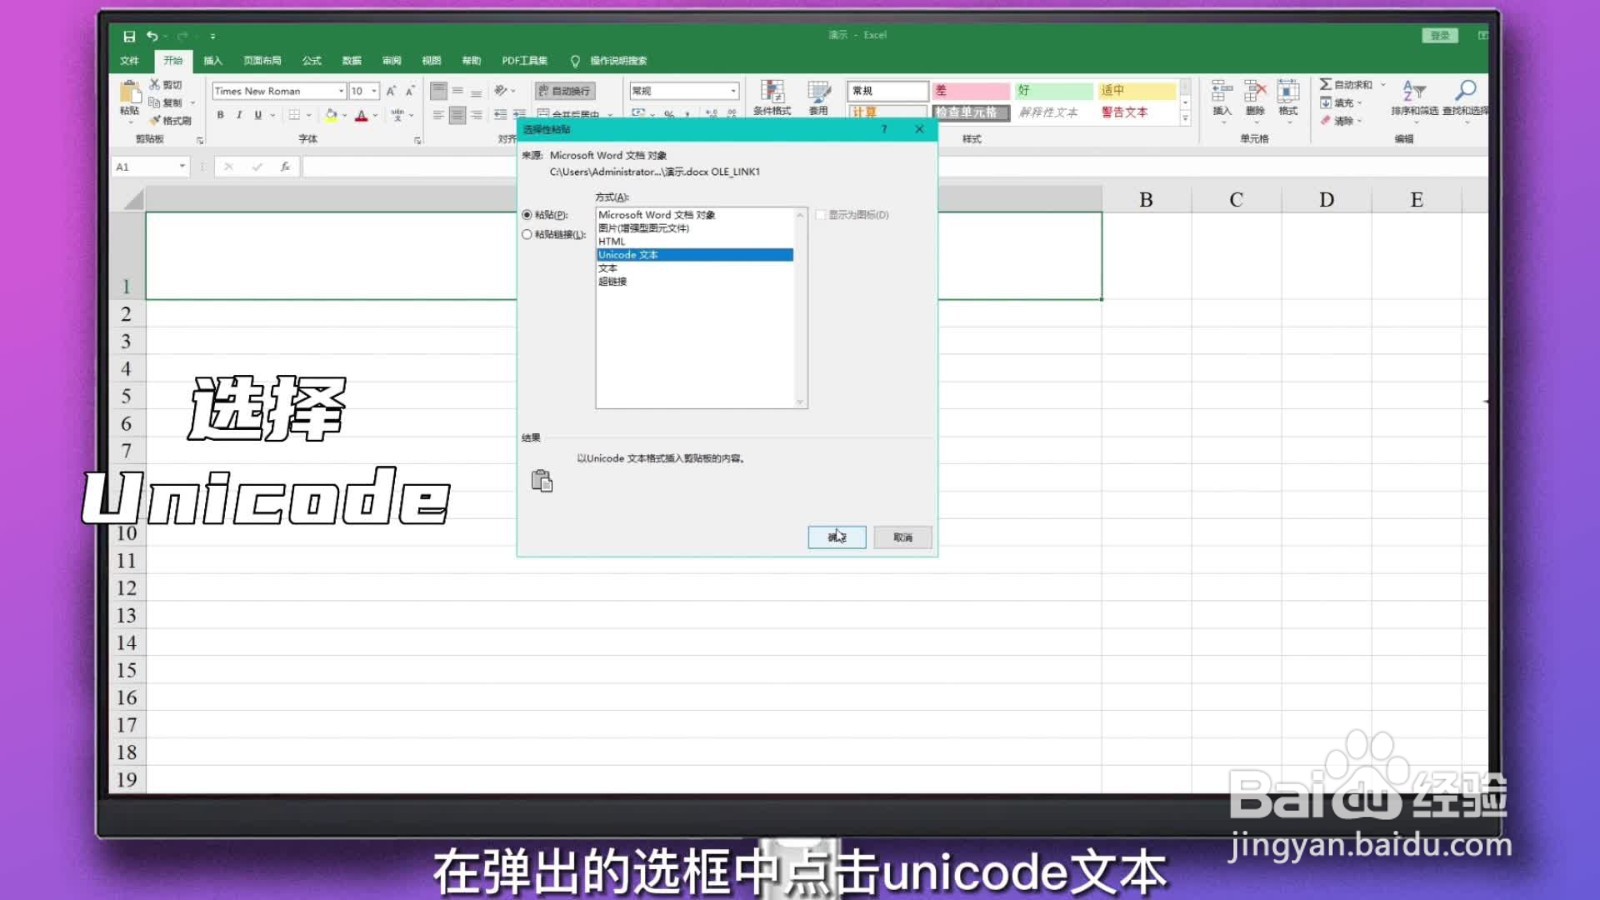The width and height of the screenshot is (1600, 900).
Task: Open the File (文件) menu
Action: (130, 61)
